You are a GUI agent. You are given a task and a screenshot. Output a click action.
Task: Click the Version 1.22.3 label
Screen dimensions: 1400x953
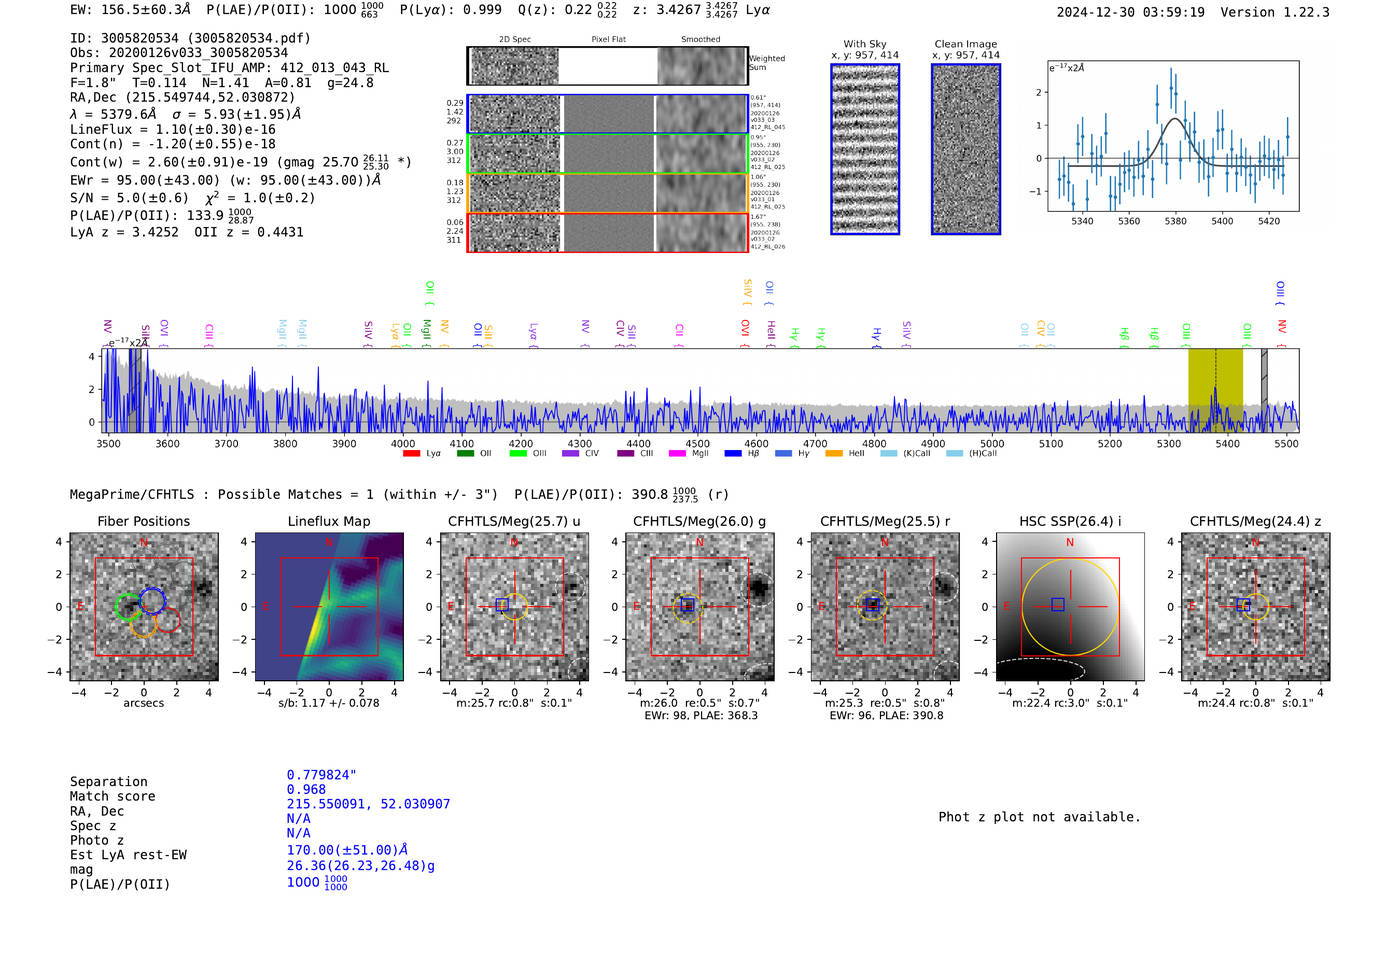point(1275,12)
